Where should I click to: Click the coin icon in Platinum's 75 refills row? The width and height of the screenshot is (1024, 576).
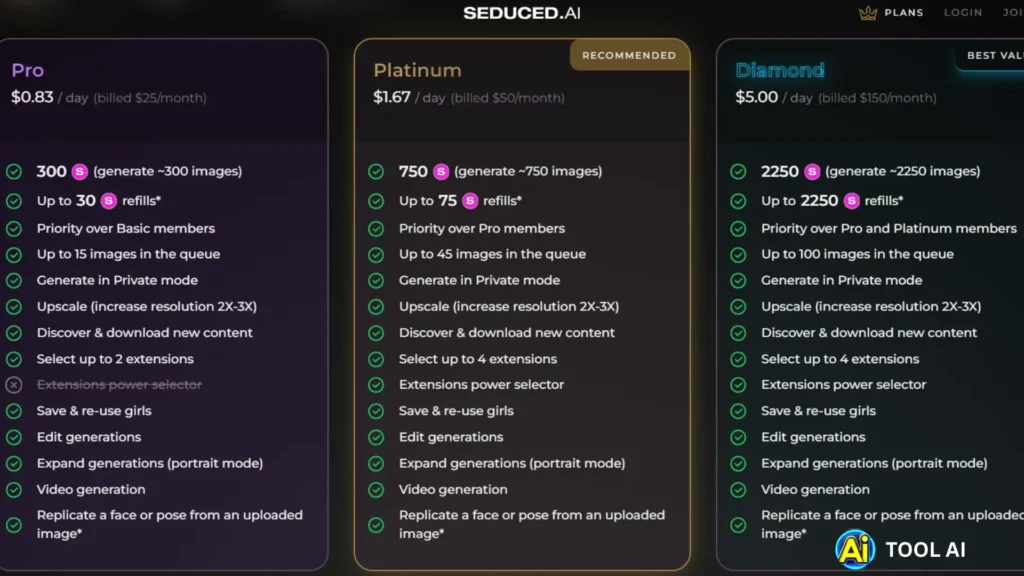(470, 201)
